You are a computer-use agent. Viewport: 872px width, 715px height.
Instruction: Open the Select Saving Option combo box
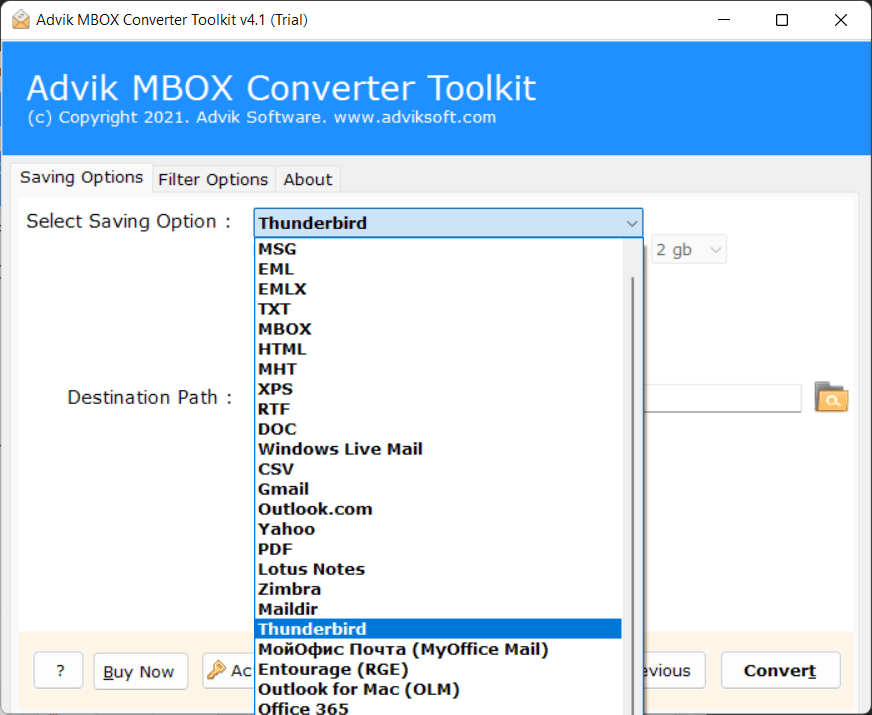[x=448, y=223]
